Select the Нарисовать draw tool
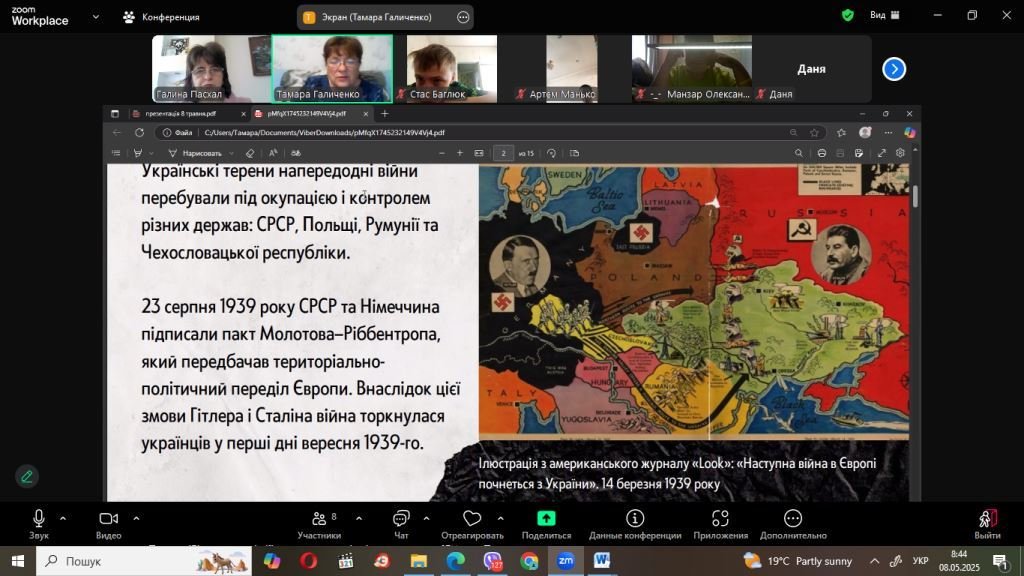 point(195,153)
